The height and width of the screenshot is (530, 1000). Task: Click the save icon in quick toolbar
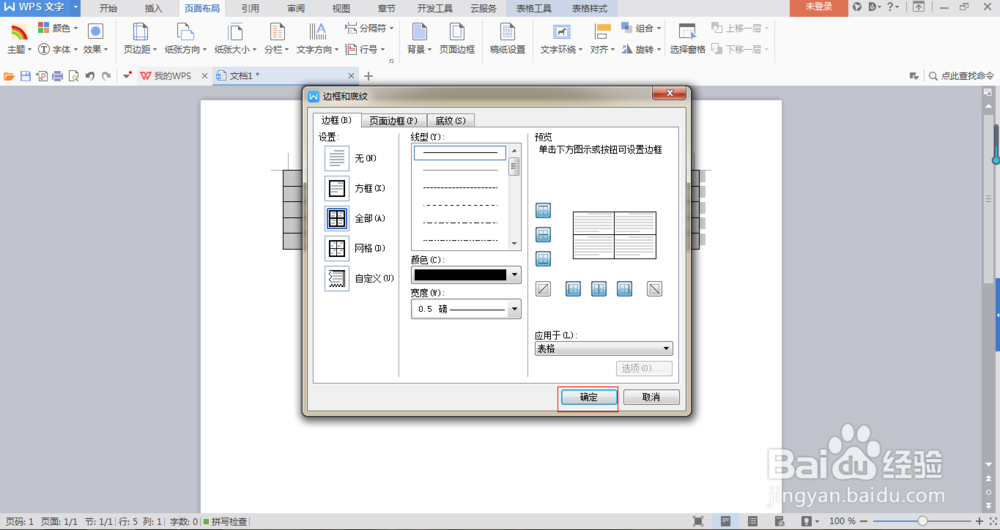[x=26, y=77]
